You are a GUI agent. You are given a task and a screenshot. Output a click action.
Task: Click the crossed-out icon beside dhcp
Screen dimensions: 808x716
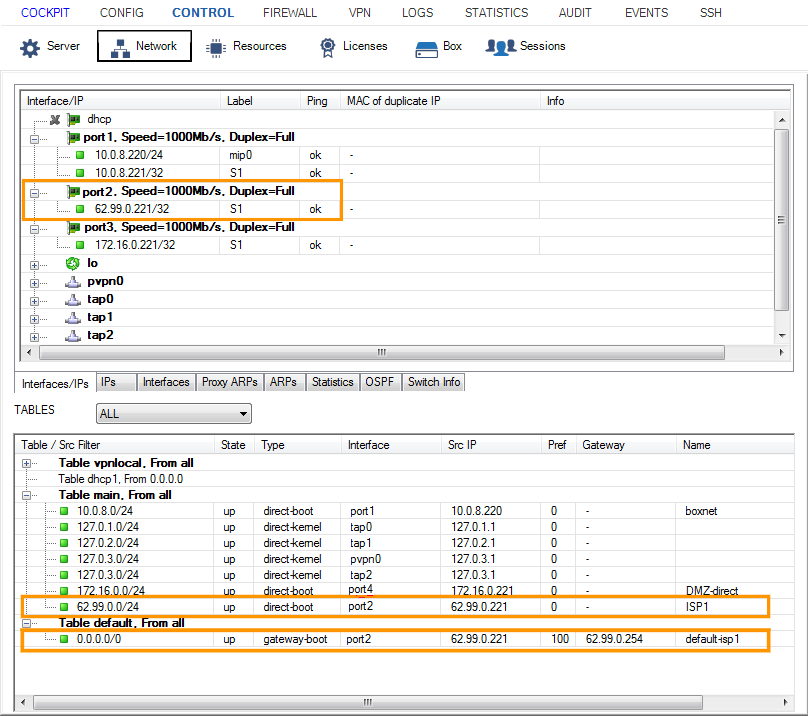pos(55,120)
